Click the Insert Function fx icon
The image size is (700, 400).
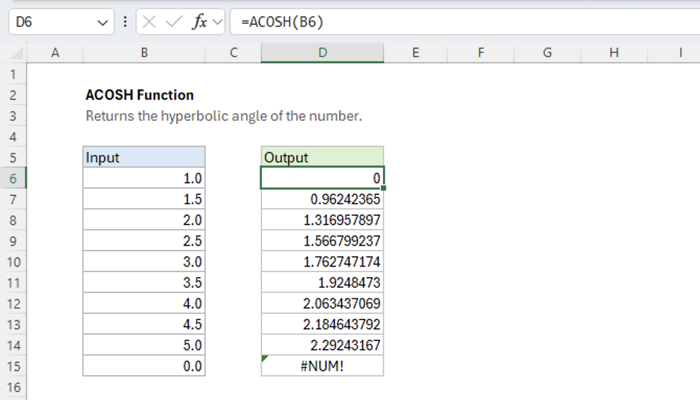(200, 21)
